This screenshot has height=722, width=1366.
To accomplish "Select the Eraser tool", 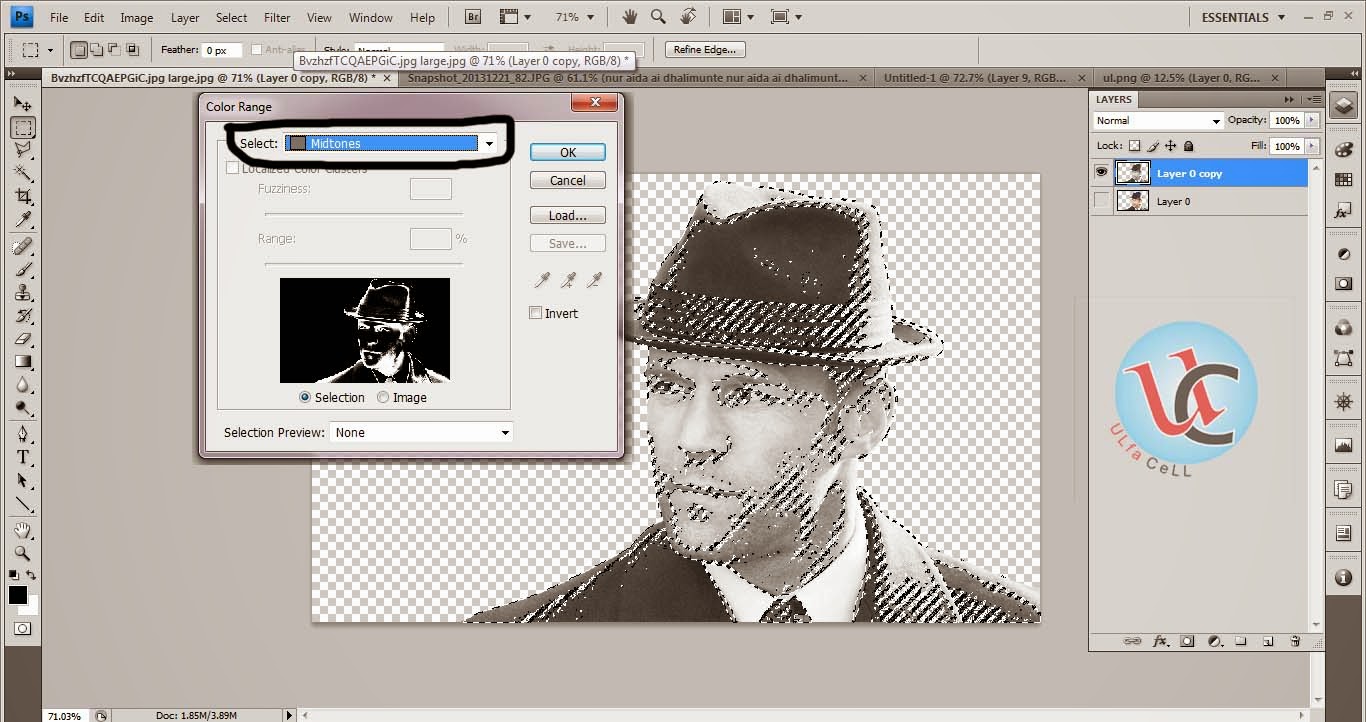I will pos(22,338).
